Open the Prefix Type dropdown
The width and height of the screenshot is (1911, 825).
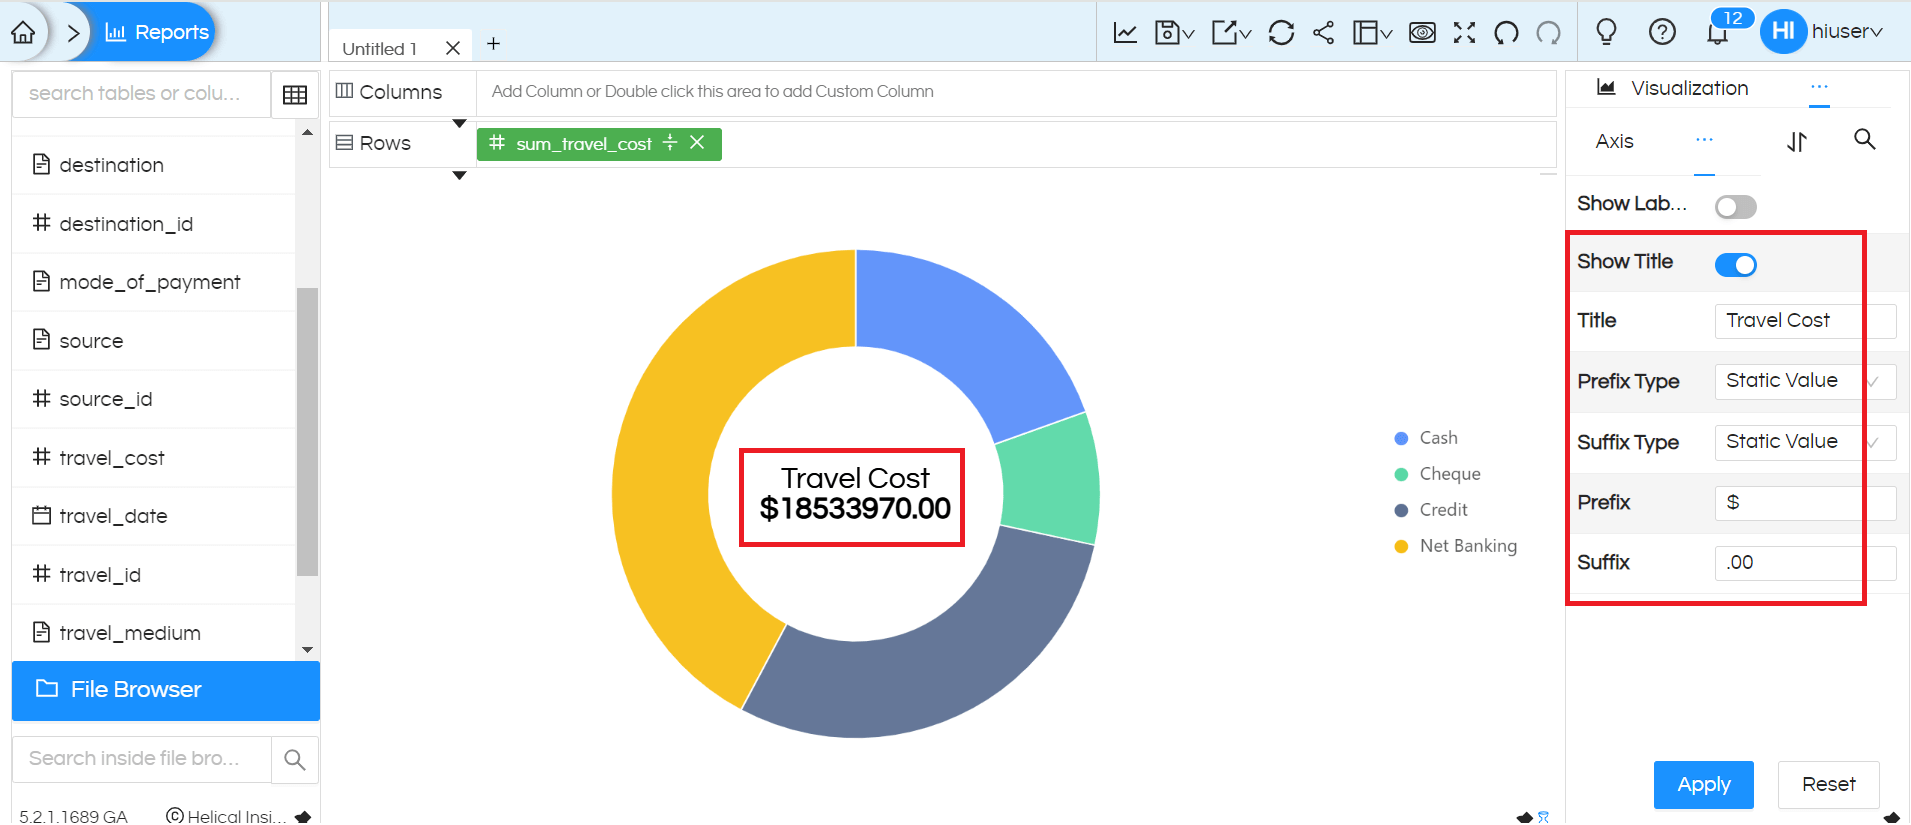tap(1805, 381)
